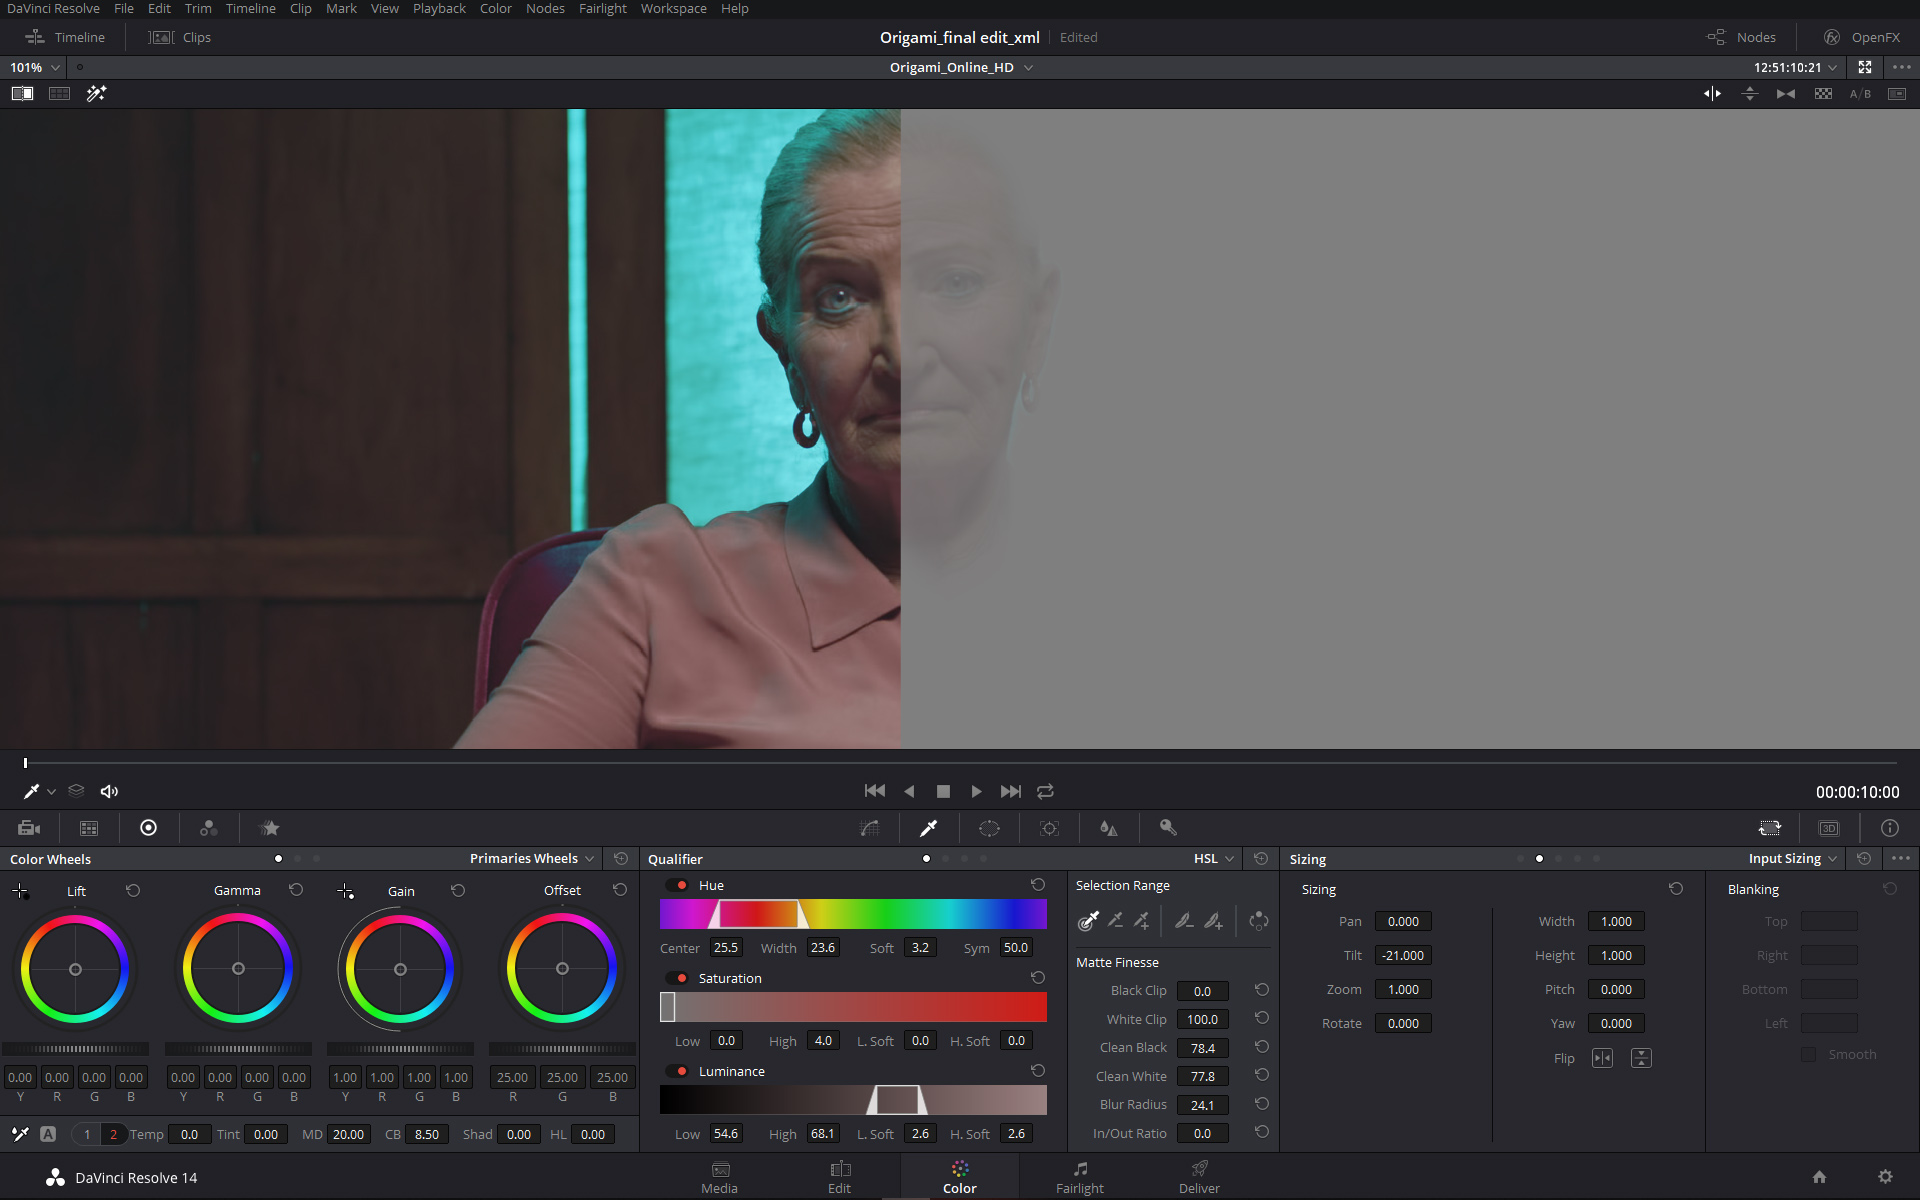Click the Tilt value field
This screenshot has width=1920, height=1200.
(1402, 955)
